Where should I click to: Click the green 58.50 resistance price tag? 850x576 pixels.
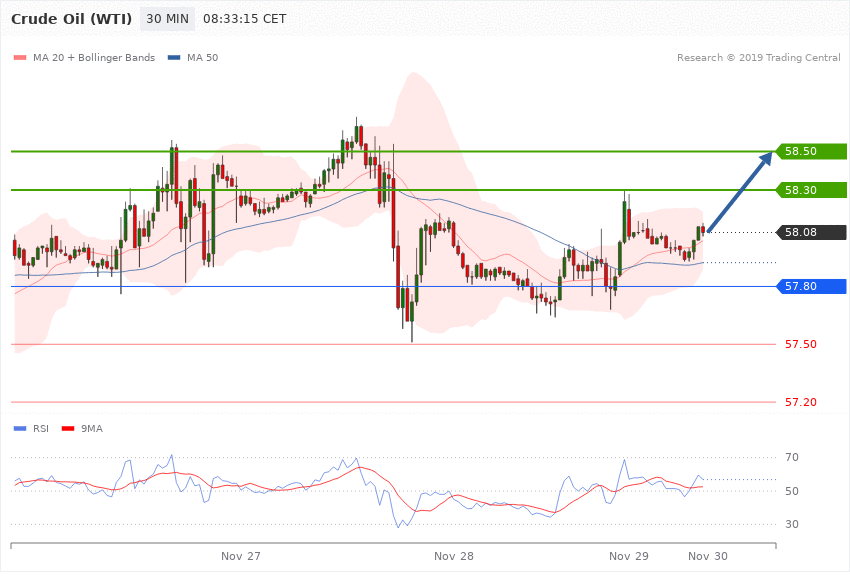click(x=811, y=151)
